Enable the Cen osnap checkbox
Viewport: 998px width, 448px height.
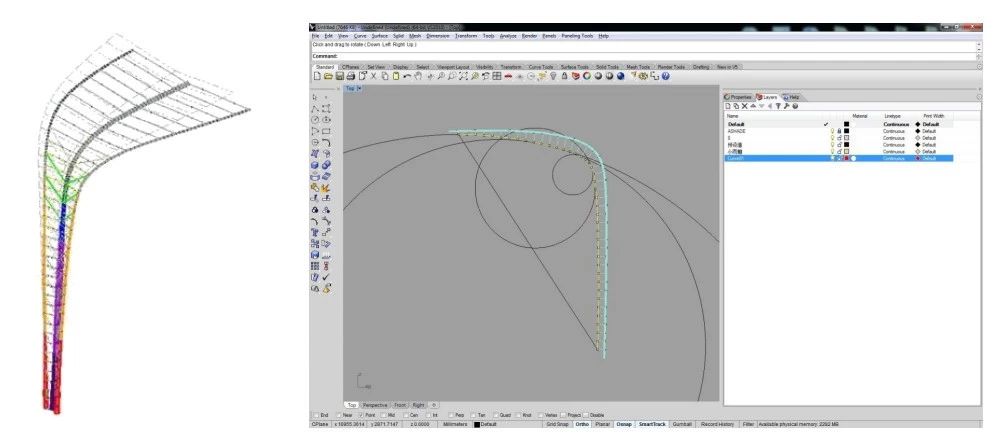click(x=406, y=415)
